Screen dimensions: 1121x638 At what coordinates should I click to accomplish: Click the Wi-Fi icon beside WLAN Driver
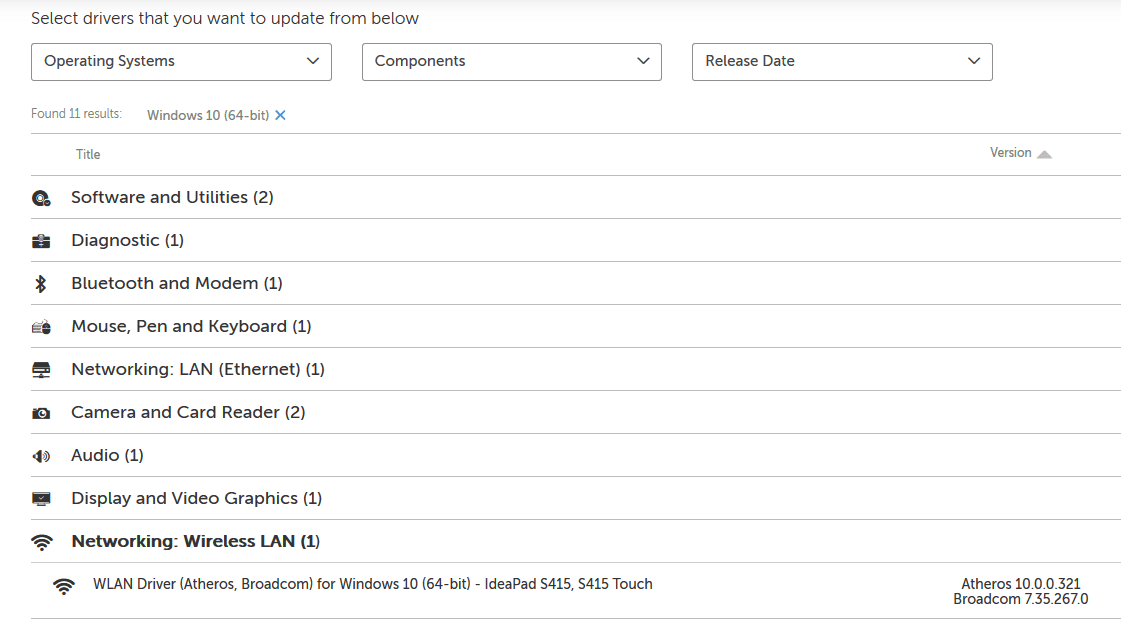pyautogui.click(x=64, y=586)
